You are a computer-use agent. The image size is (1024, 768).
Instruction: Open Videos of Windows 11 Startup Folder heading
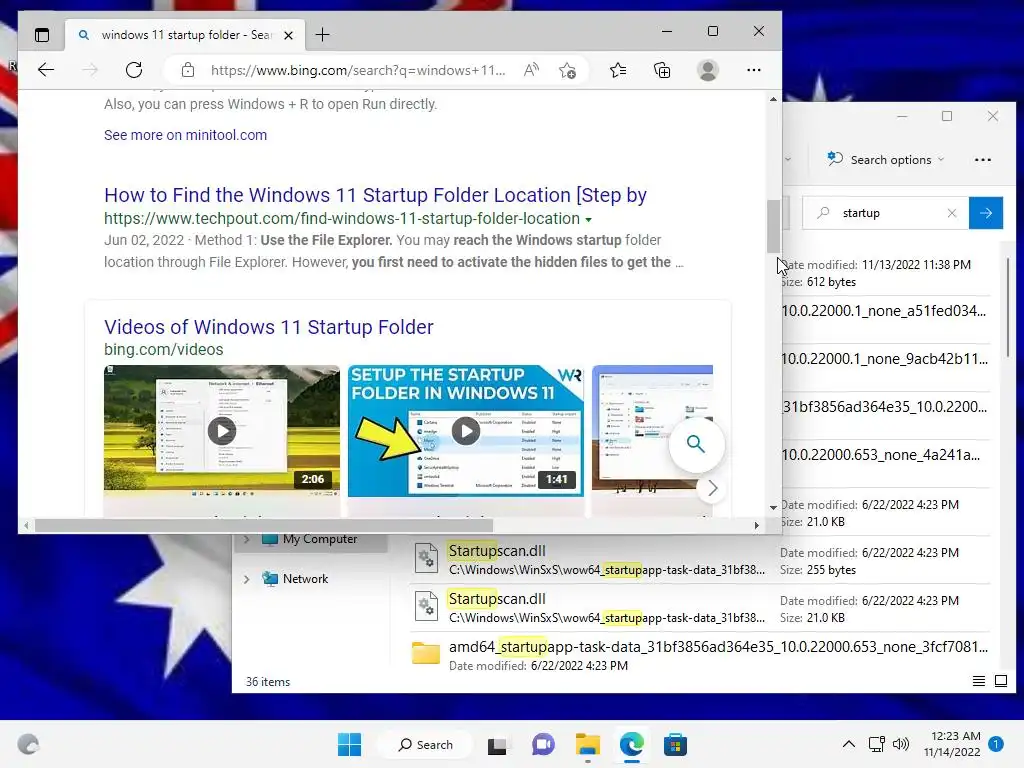(268, 327)
